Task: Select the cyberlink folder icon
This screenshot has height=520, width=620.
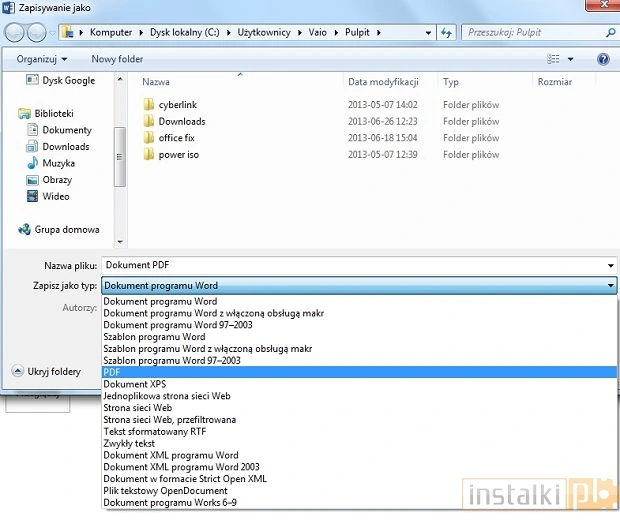Action: coord(148,104)
